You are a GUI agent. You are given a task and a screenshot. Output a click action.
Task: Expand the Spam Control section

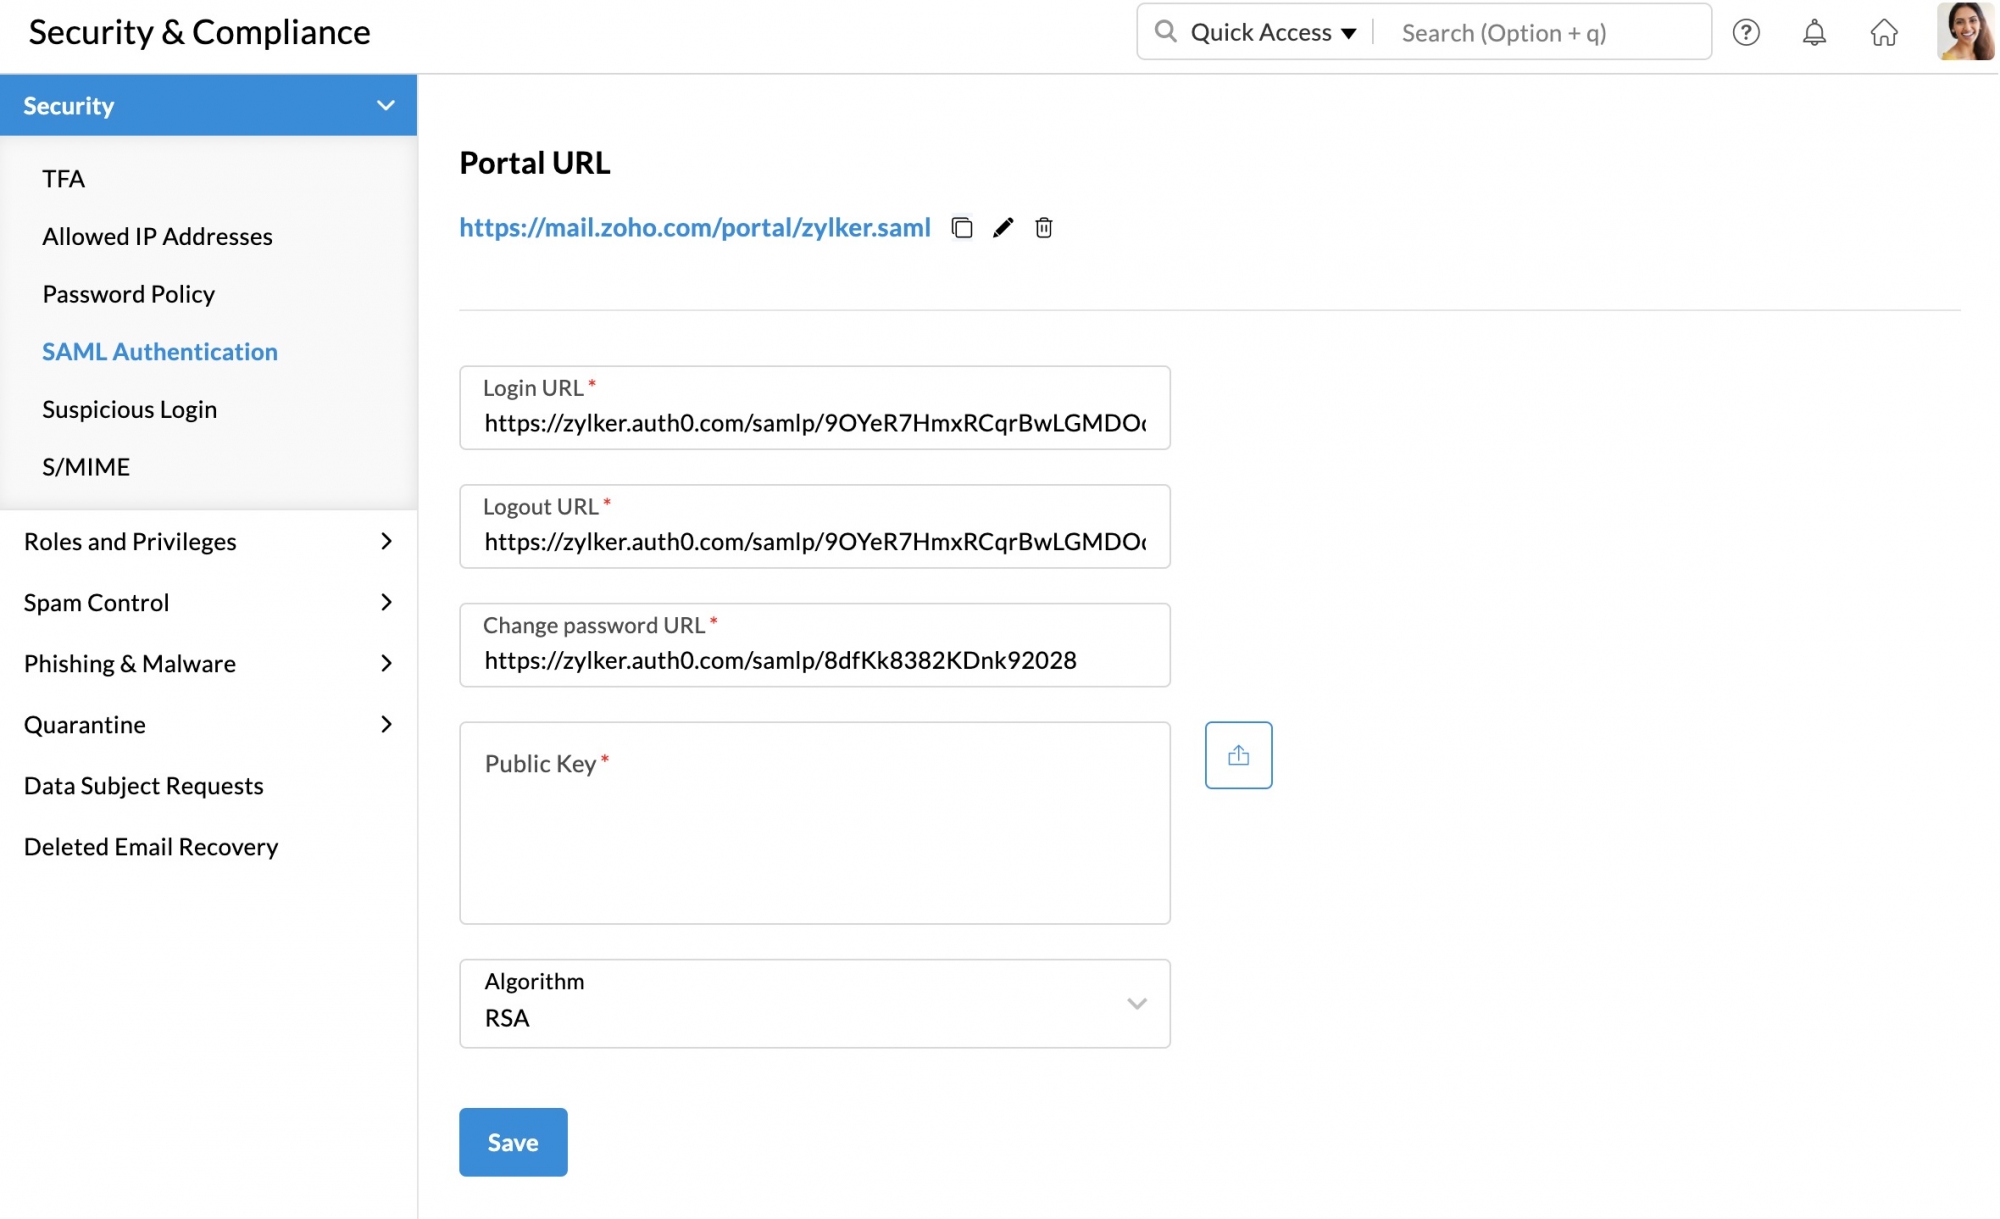click(386, 602)
